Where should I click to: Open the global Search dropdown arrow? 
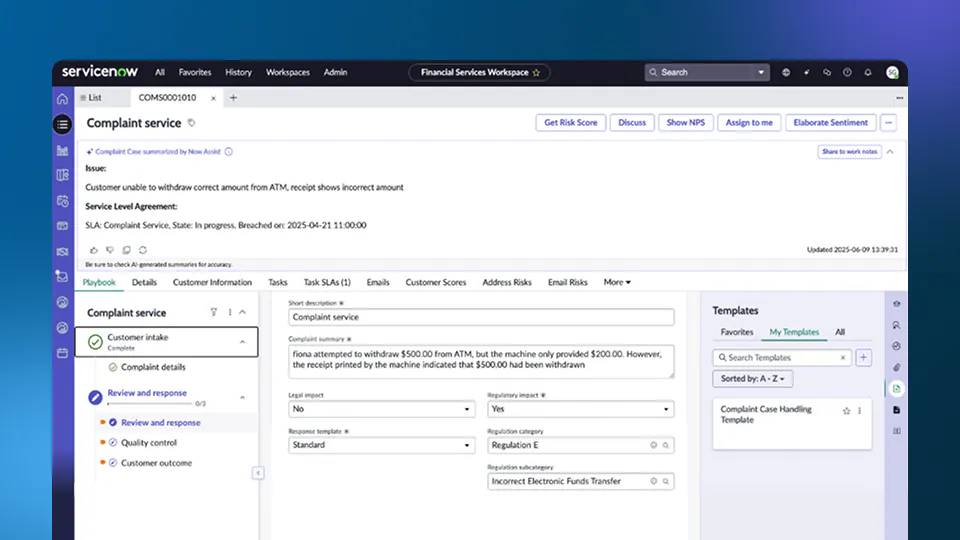click(x=761, y=72)
